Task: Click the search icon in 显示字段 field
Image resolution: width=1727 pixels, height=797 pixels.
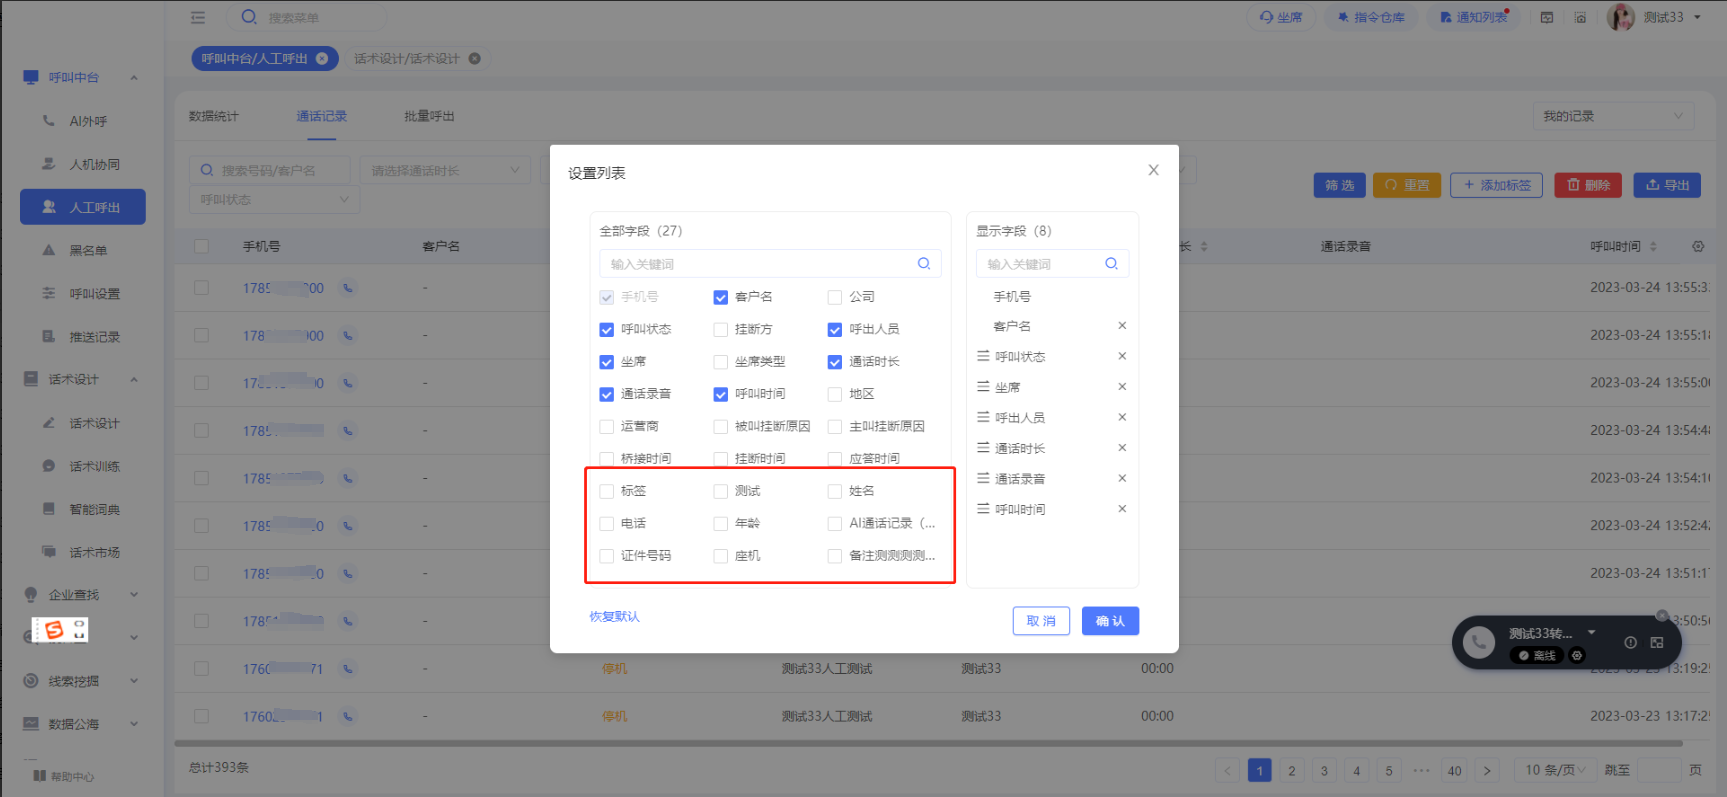Action: pos(1111,264)
